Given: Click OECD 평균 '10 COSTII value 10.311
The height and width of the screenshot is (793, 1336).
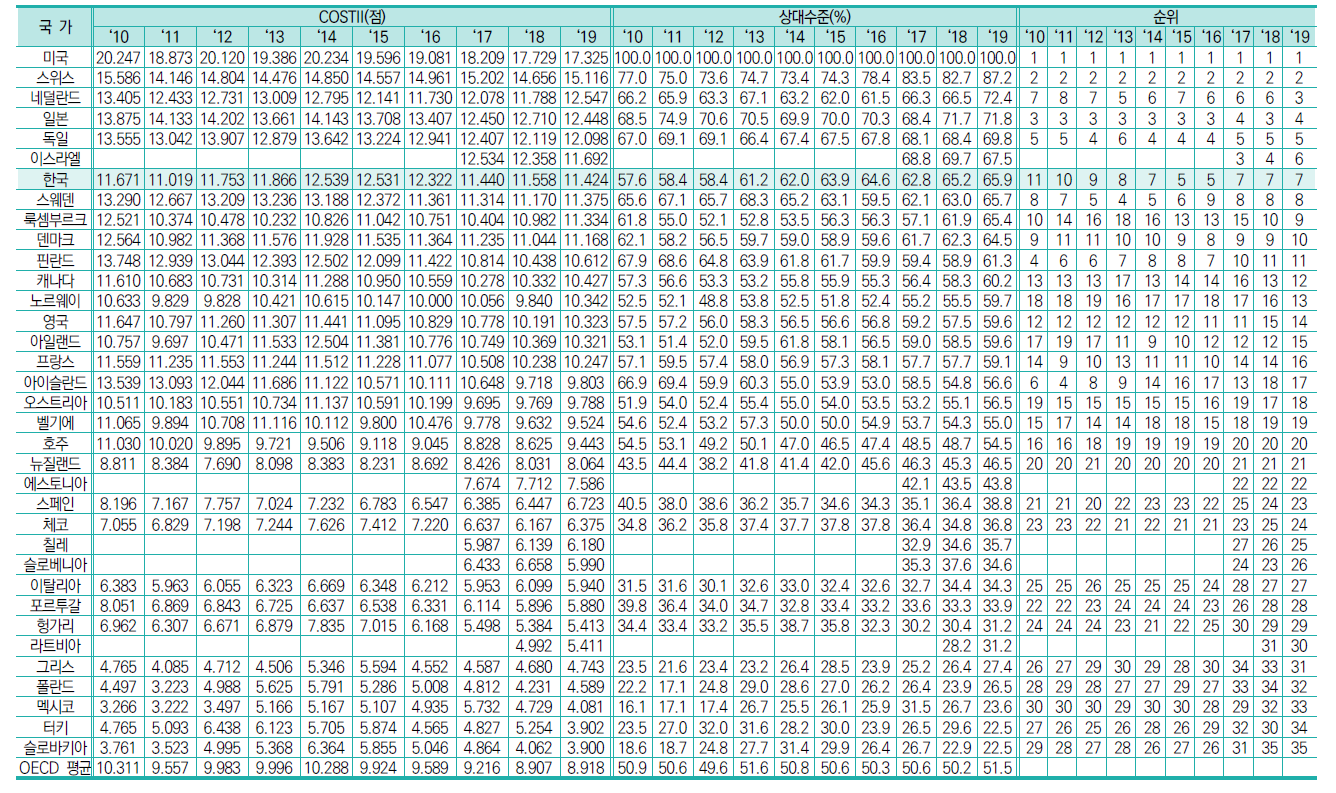Looking at the screenshot, I should point(119,768).
